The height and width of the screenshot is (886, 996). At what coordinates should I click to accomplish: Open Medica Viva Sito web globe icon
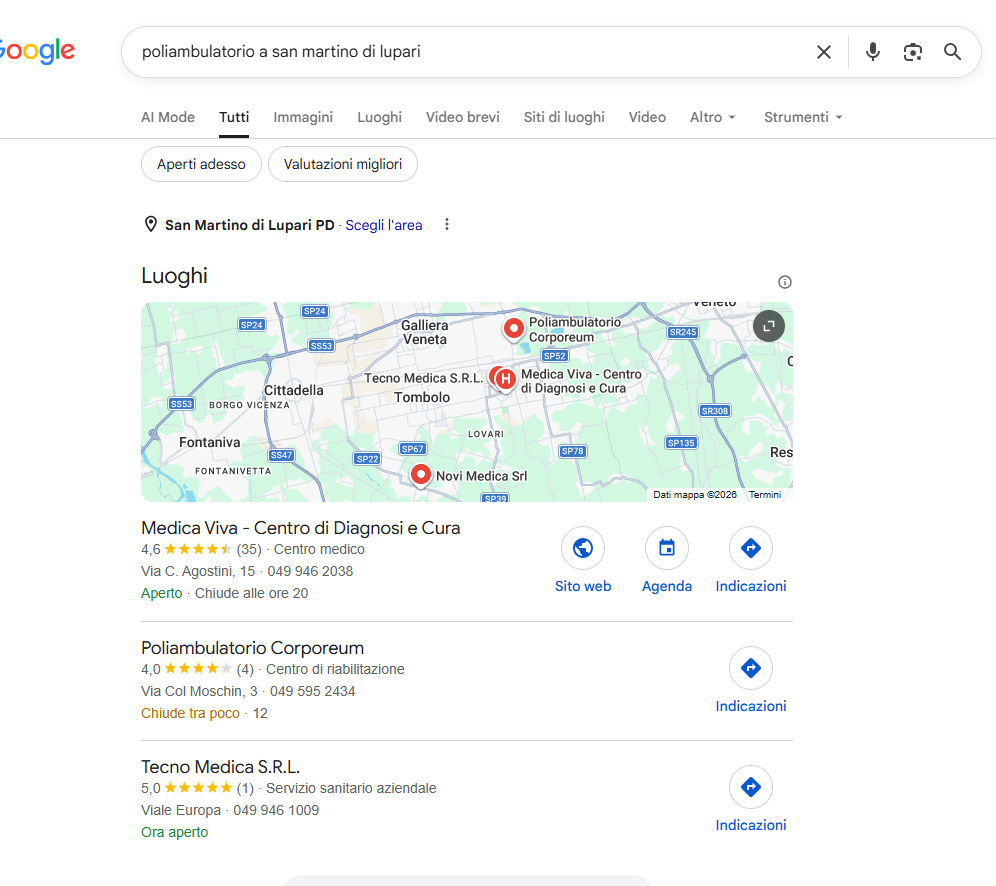582,547
